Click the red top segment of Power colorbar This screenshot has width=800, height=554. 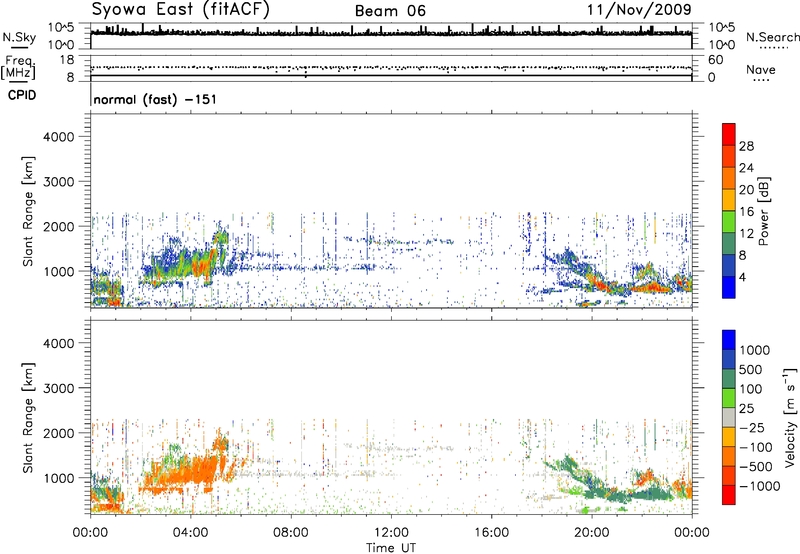[x=729, y=135]
